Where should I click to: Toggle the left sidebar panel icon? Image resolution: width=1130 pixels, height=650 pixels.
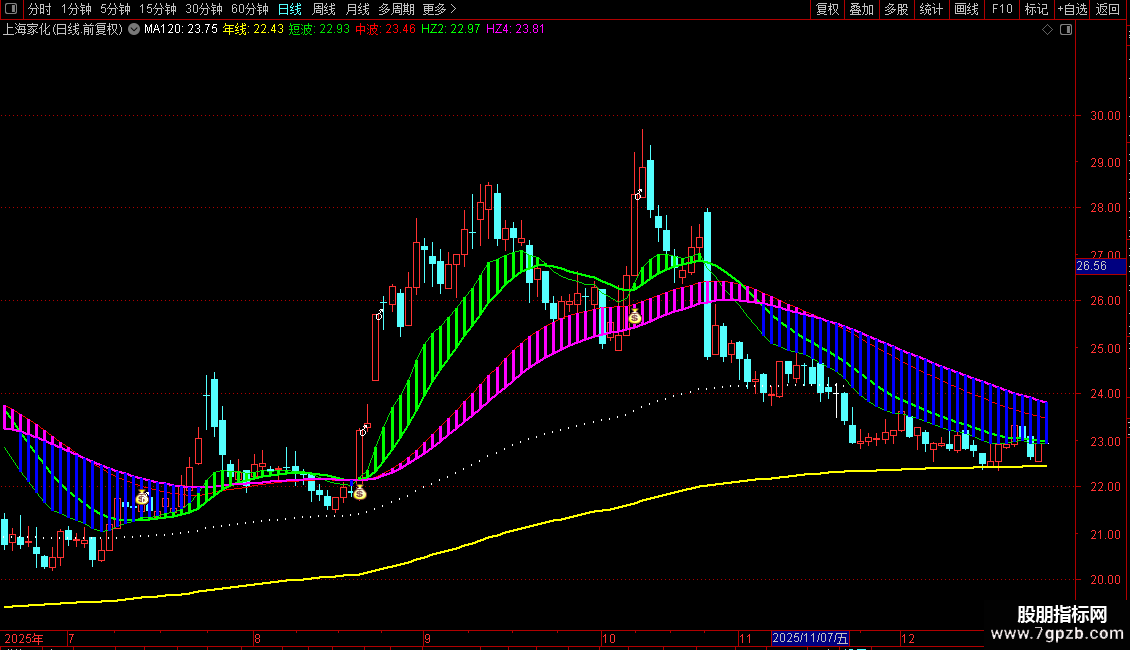11,9
